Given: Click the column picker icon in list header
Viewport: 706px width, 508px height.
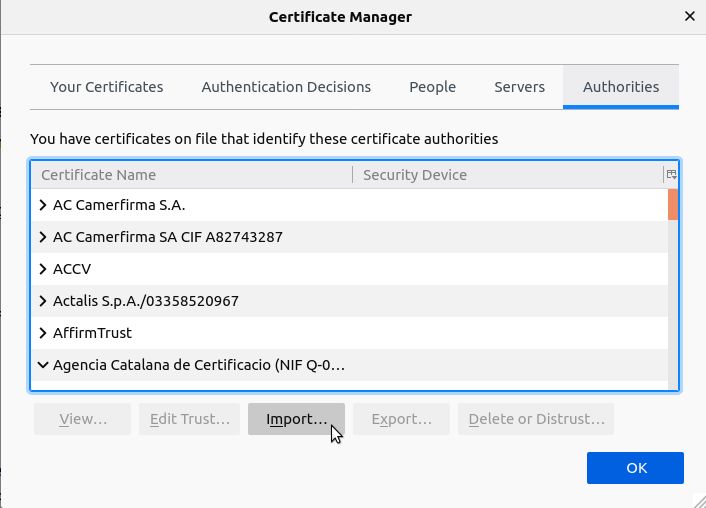Looking at the screenshot, I should click(671, 174).
